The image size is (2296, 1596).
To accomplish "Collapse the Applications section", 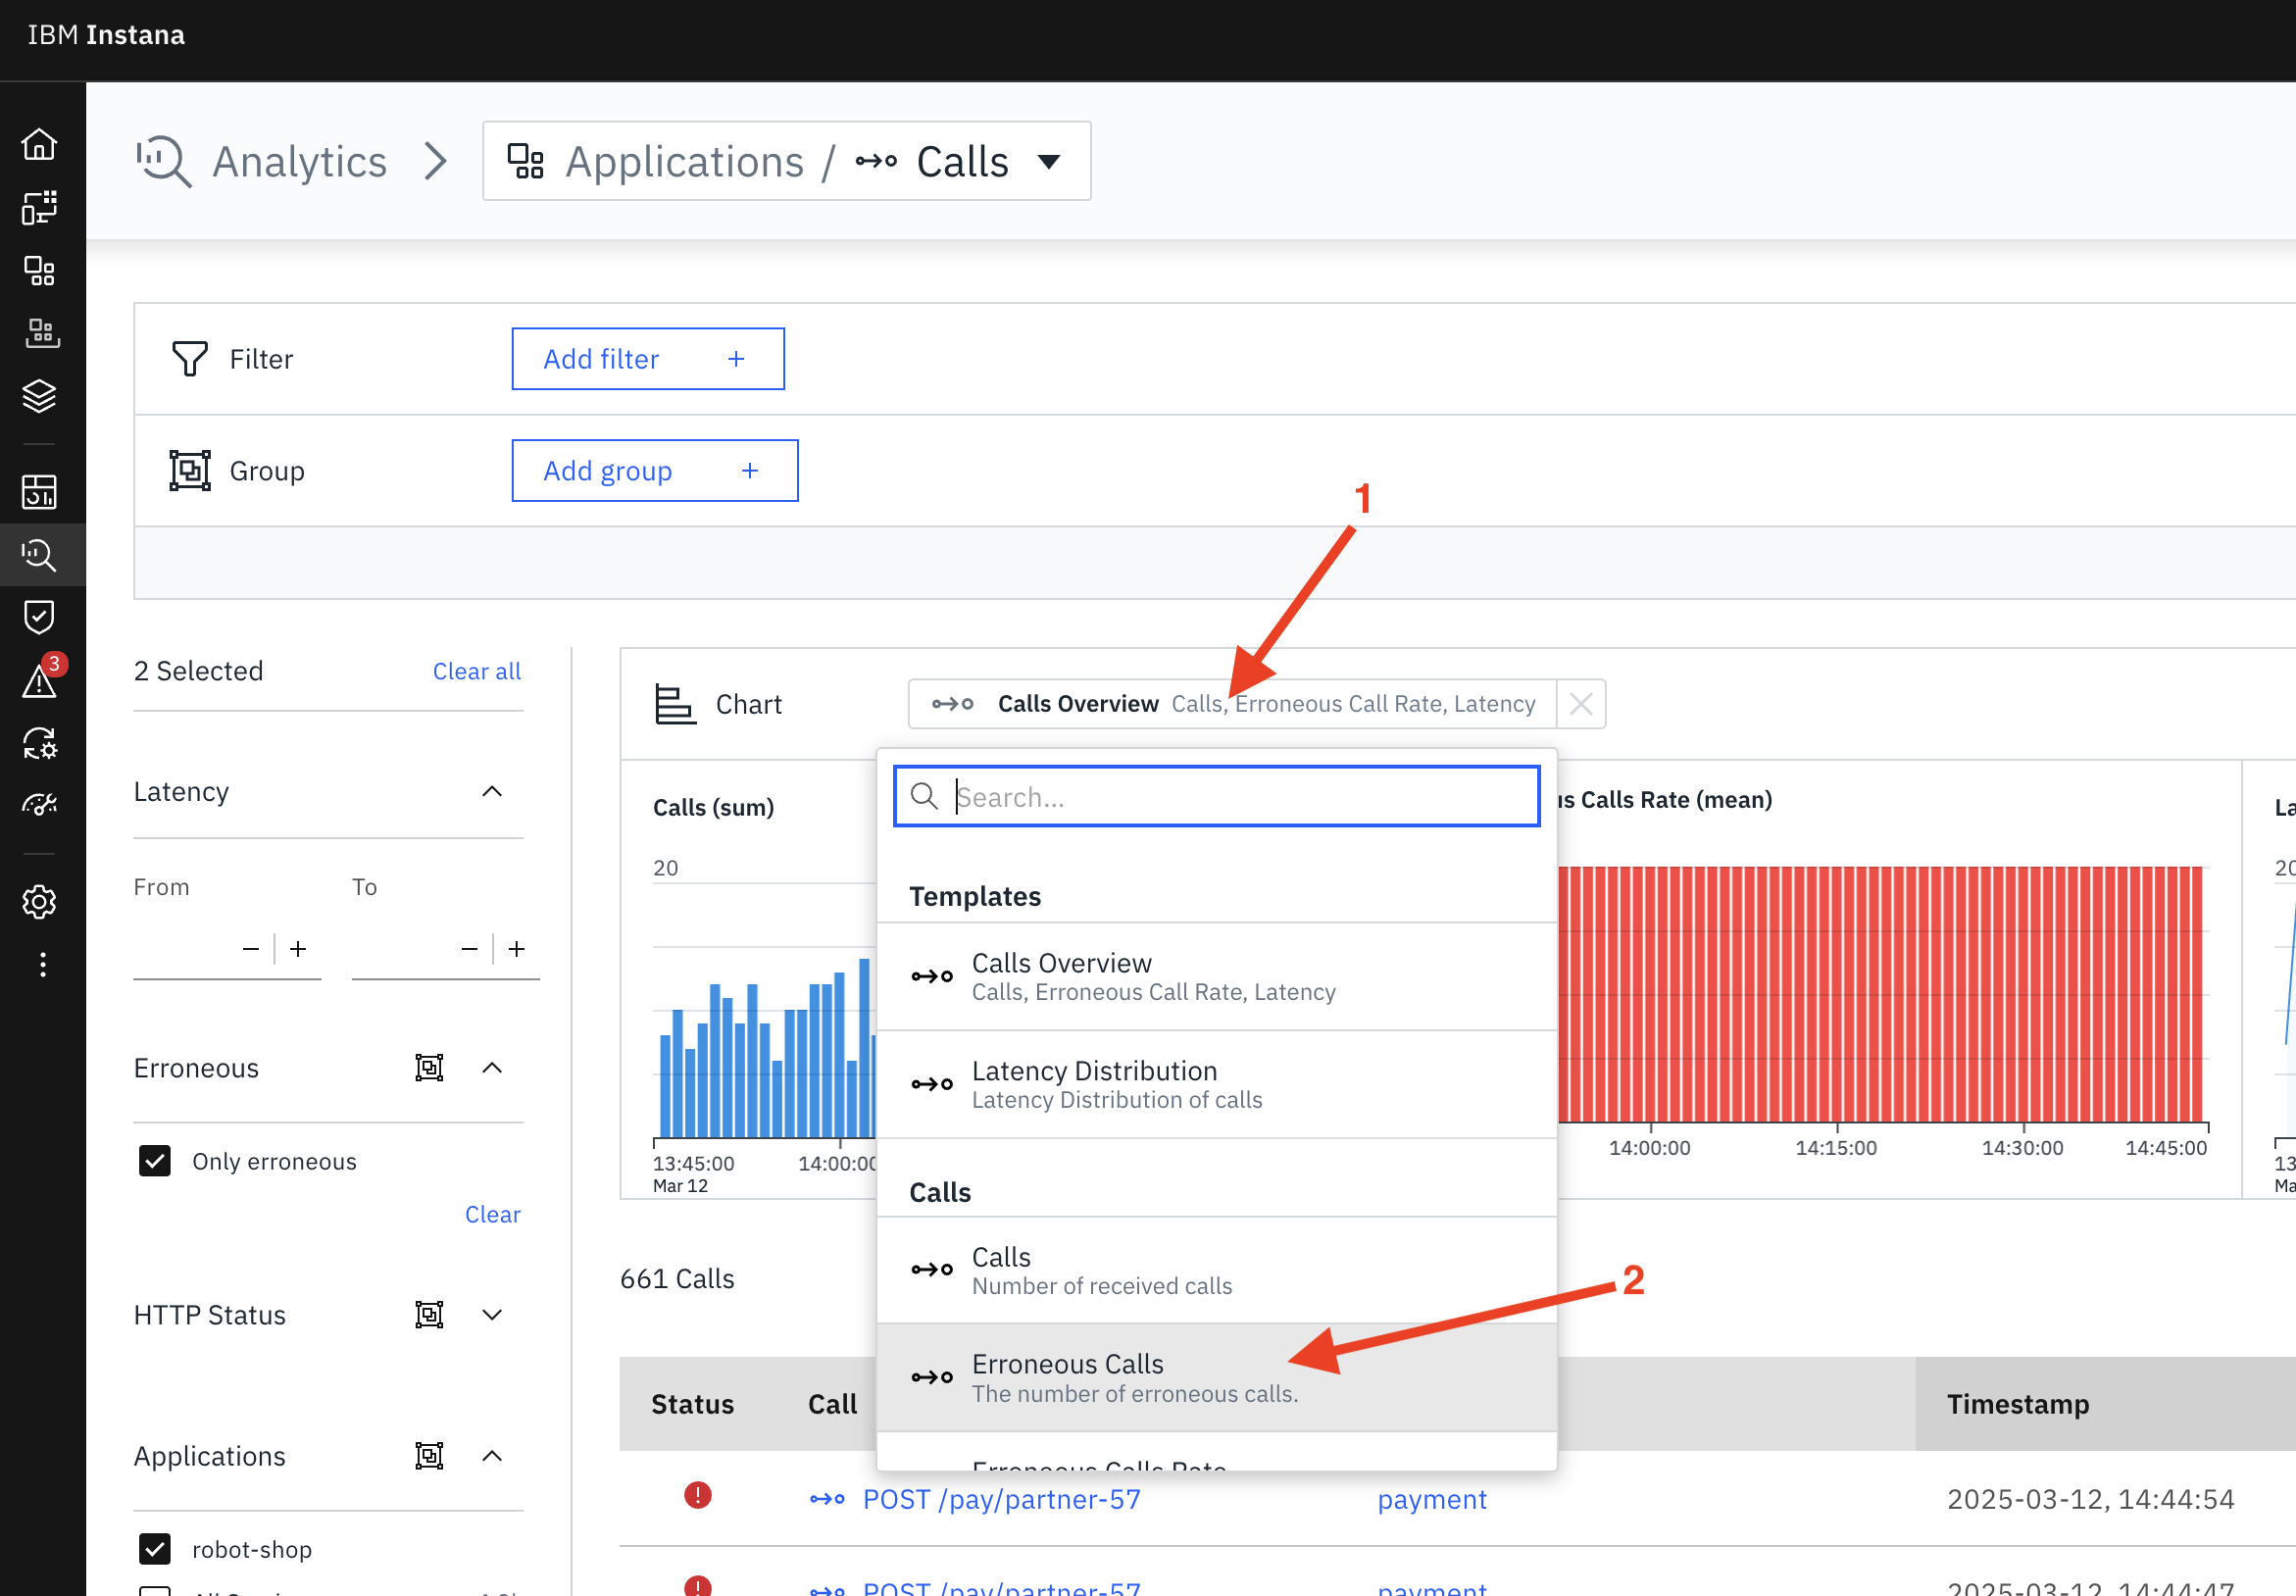I will tap(491, 1456).
